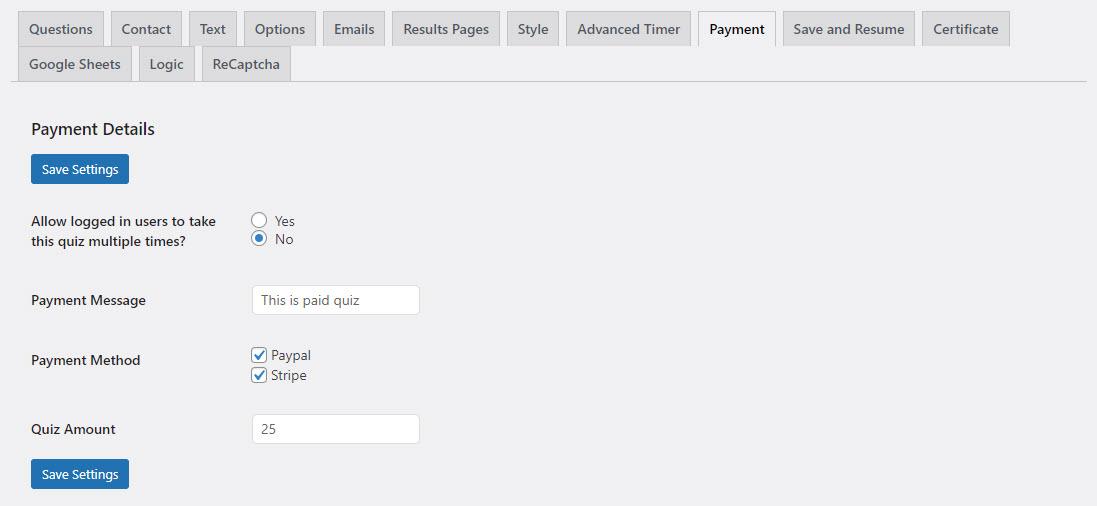
Task: Focus the Payment Message field
Action: coord(336,300)
